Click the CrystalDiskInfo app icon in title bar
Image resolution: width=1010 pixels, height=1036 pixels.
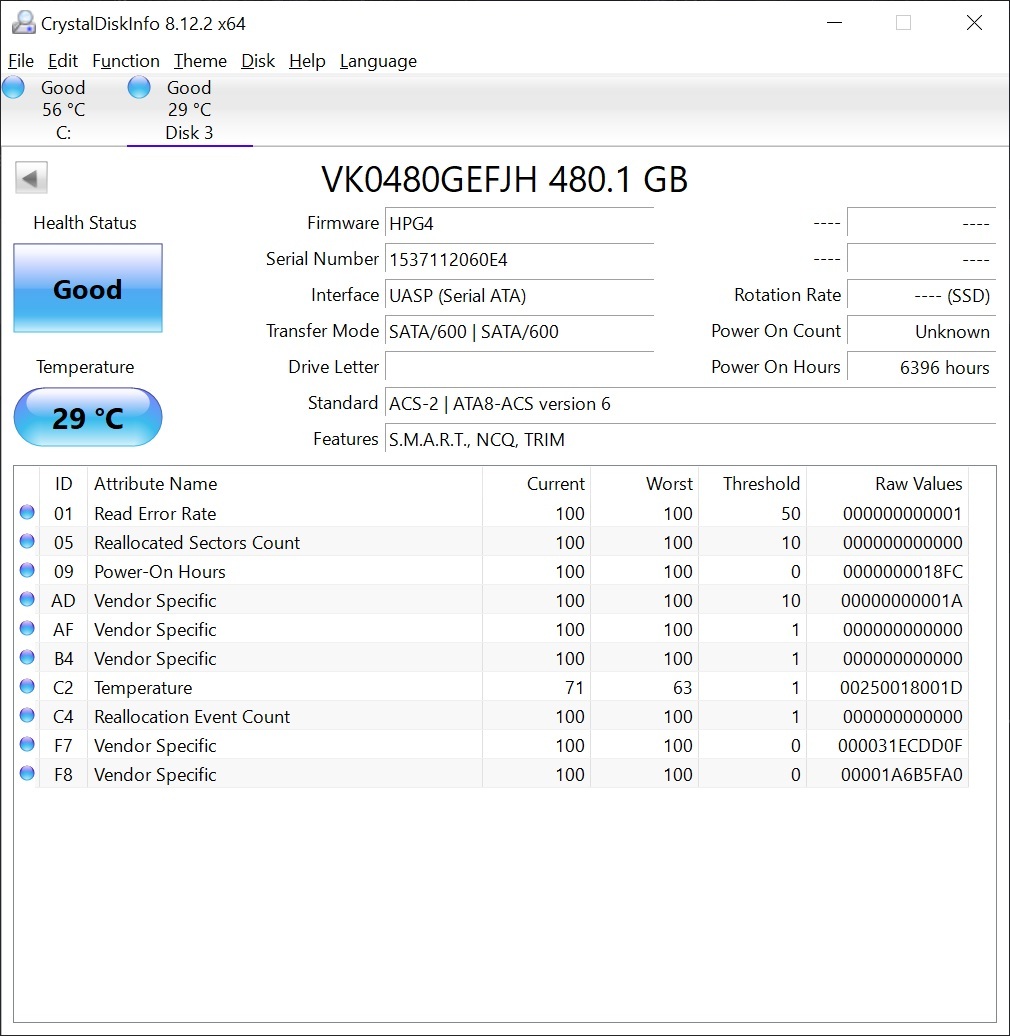[x=23, y=22]
